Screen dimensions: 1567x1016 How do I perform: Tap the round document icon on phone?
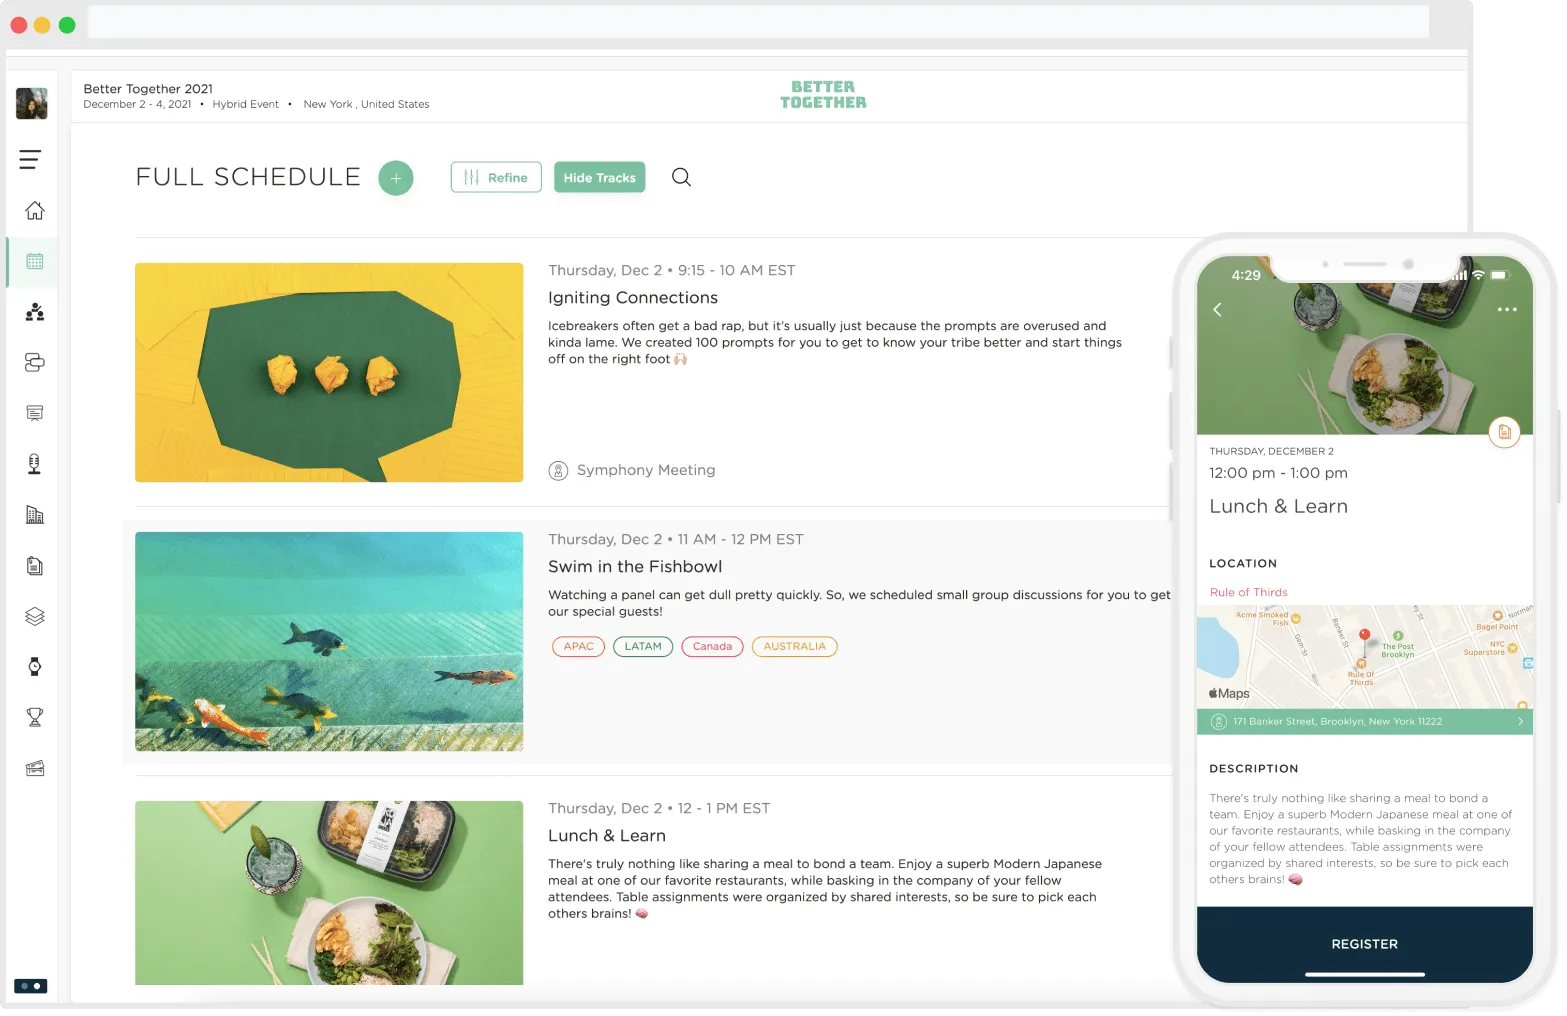tap(1504, 432)
